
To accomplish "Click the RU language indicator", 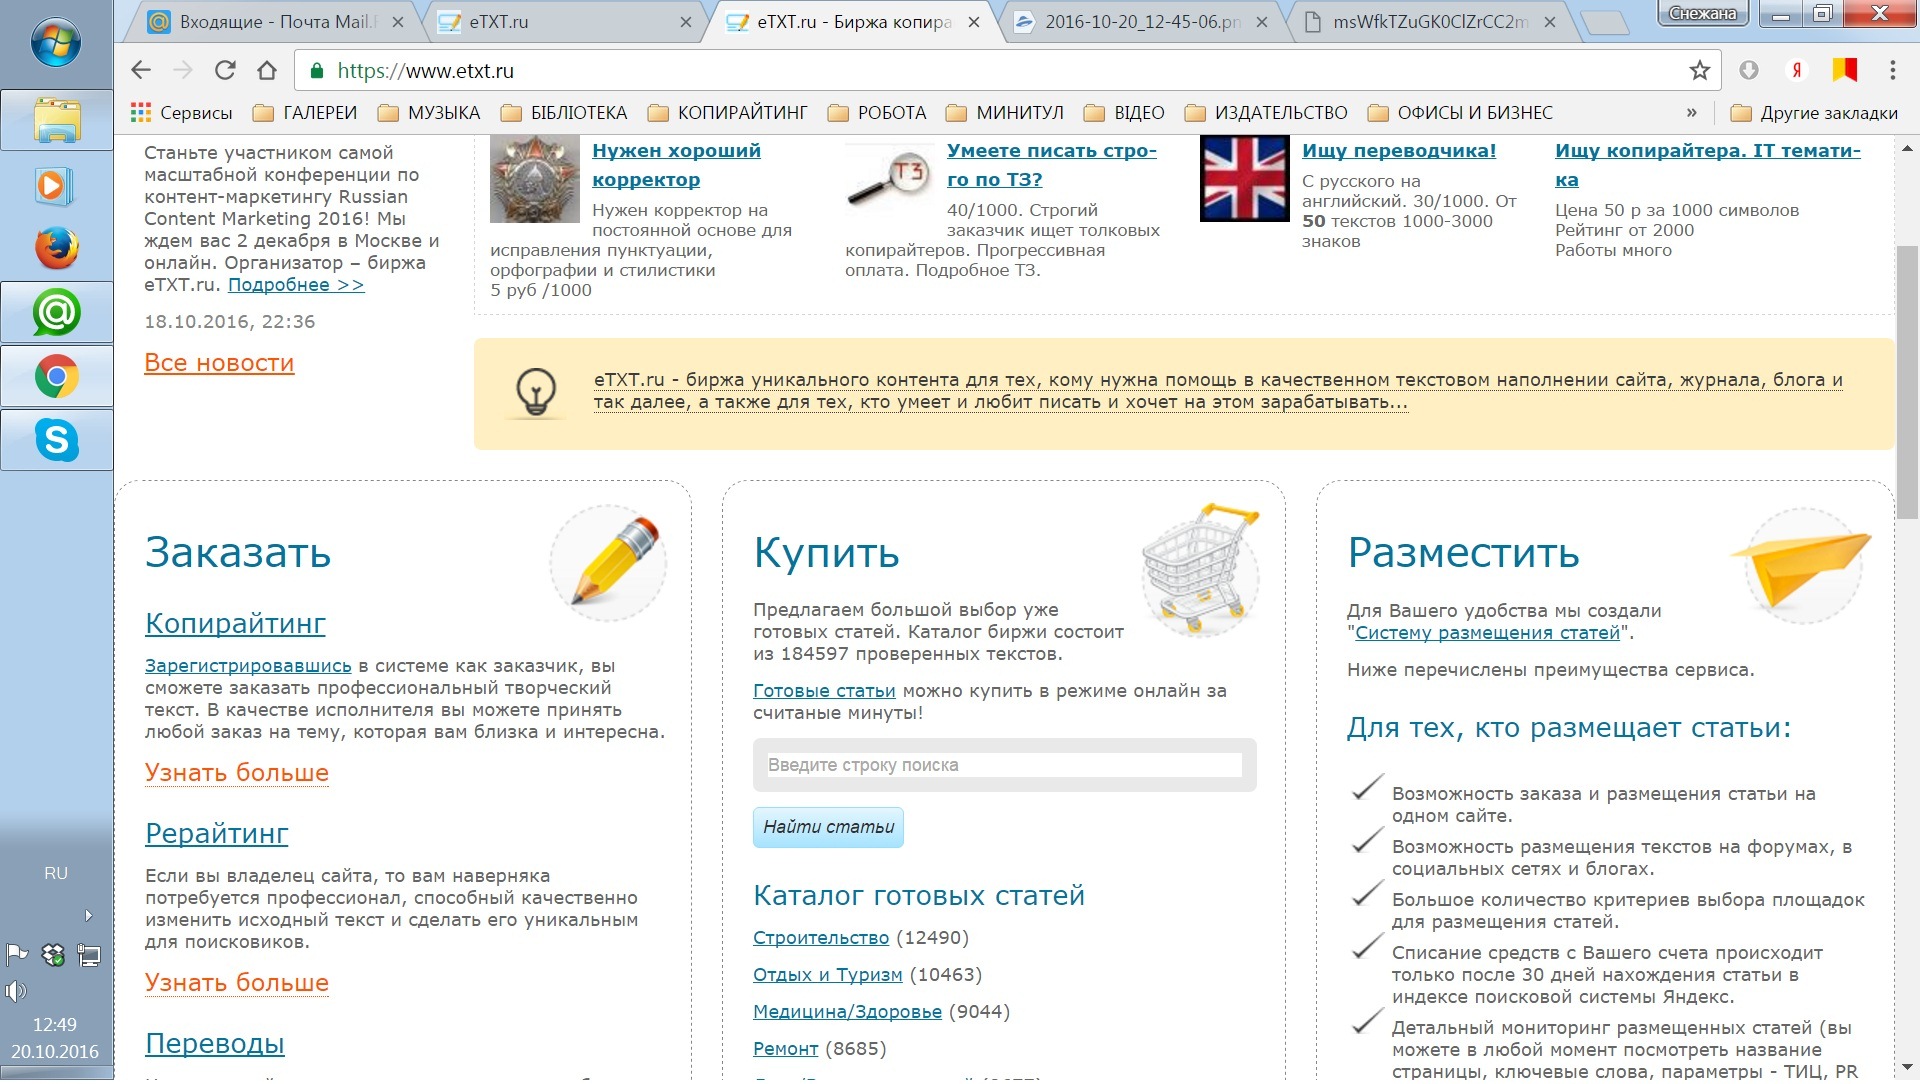I will 56,873.
